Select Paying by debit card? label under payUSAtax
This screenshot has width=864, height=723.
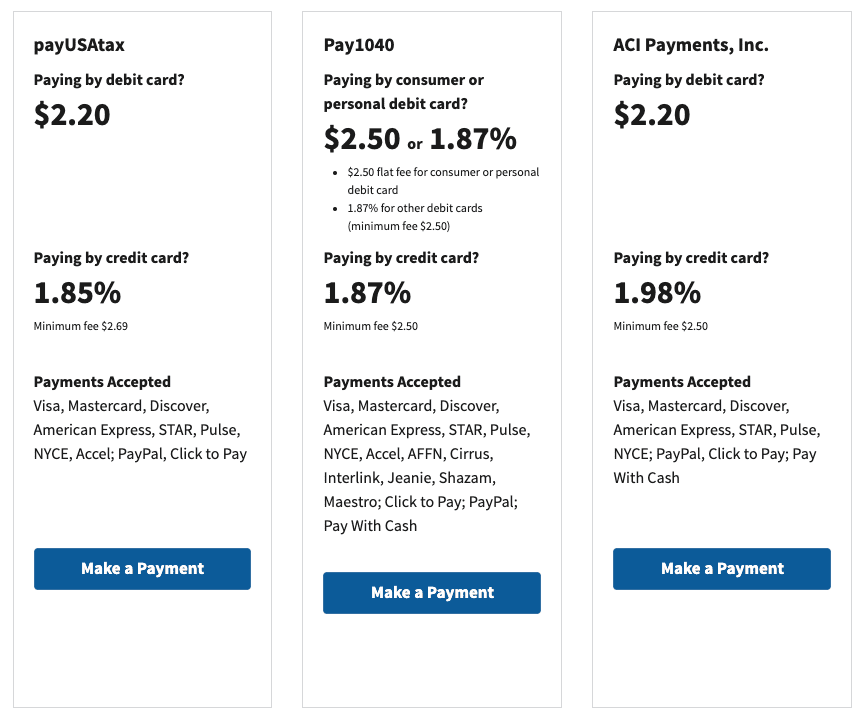111,79
